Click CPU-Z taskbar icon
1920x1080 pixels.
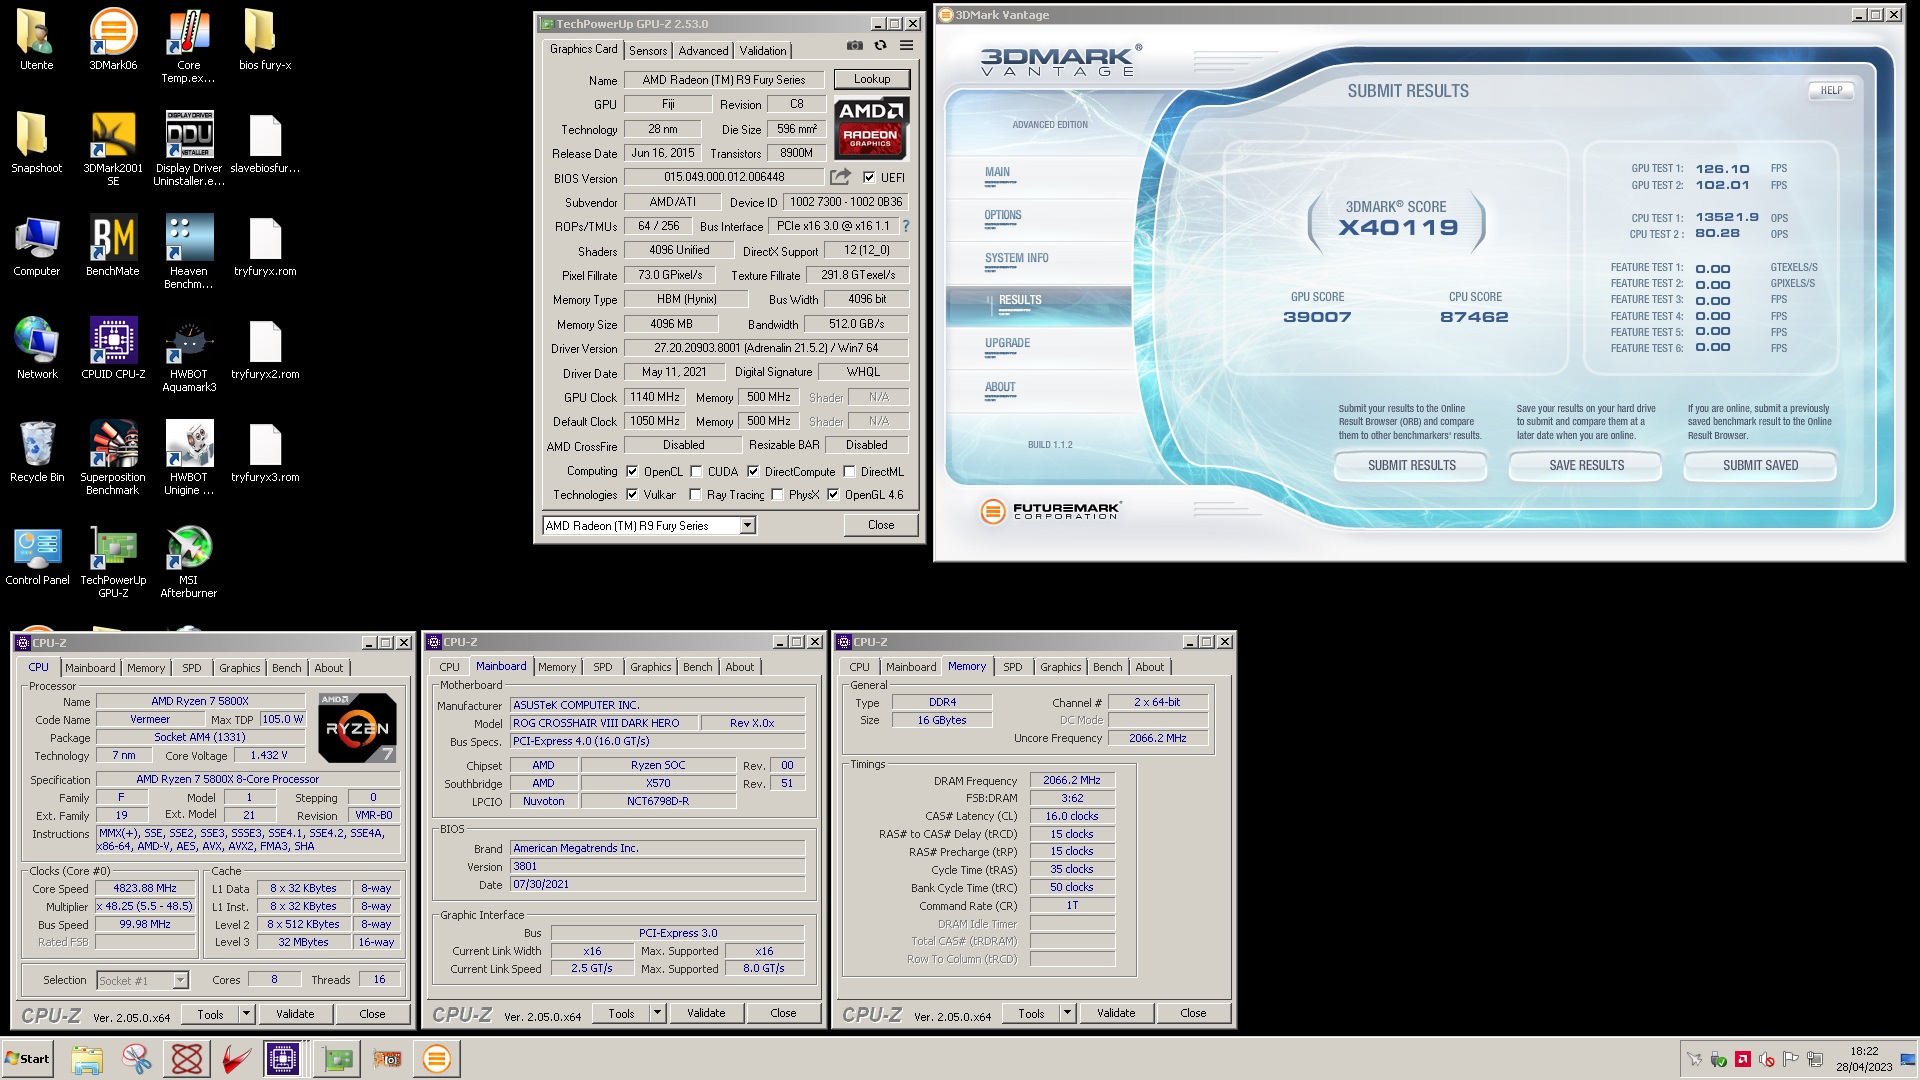point(283,1059)
